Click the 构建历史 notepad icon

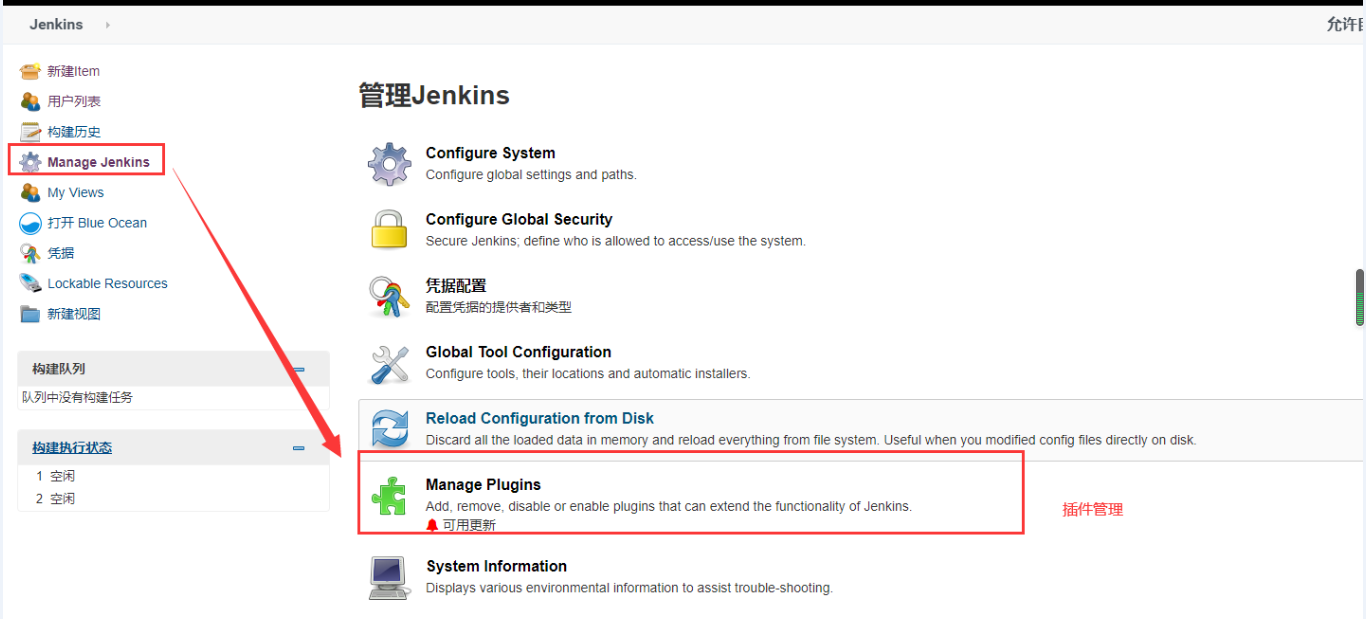tap(30, 132)
